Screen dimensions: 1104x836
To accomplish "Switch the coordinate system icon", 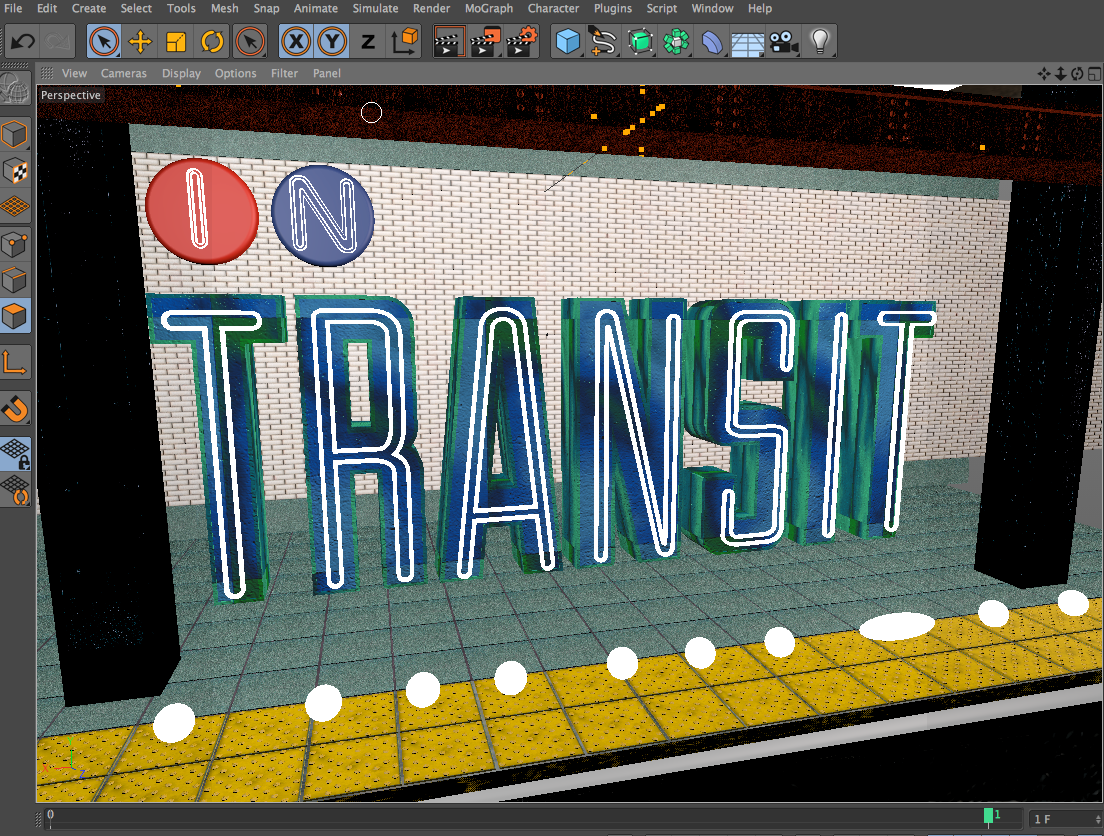I will [x=406, y=42].
